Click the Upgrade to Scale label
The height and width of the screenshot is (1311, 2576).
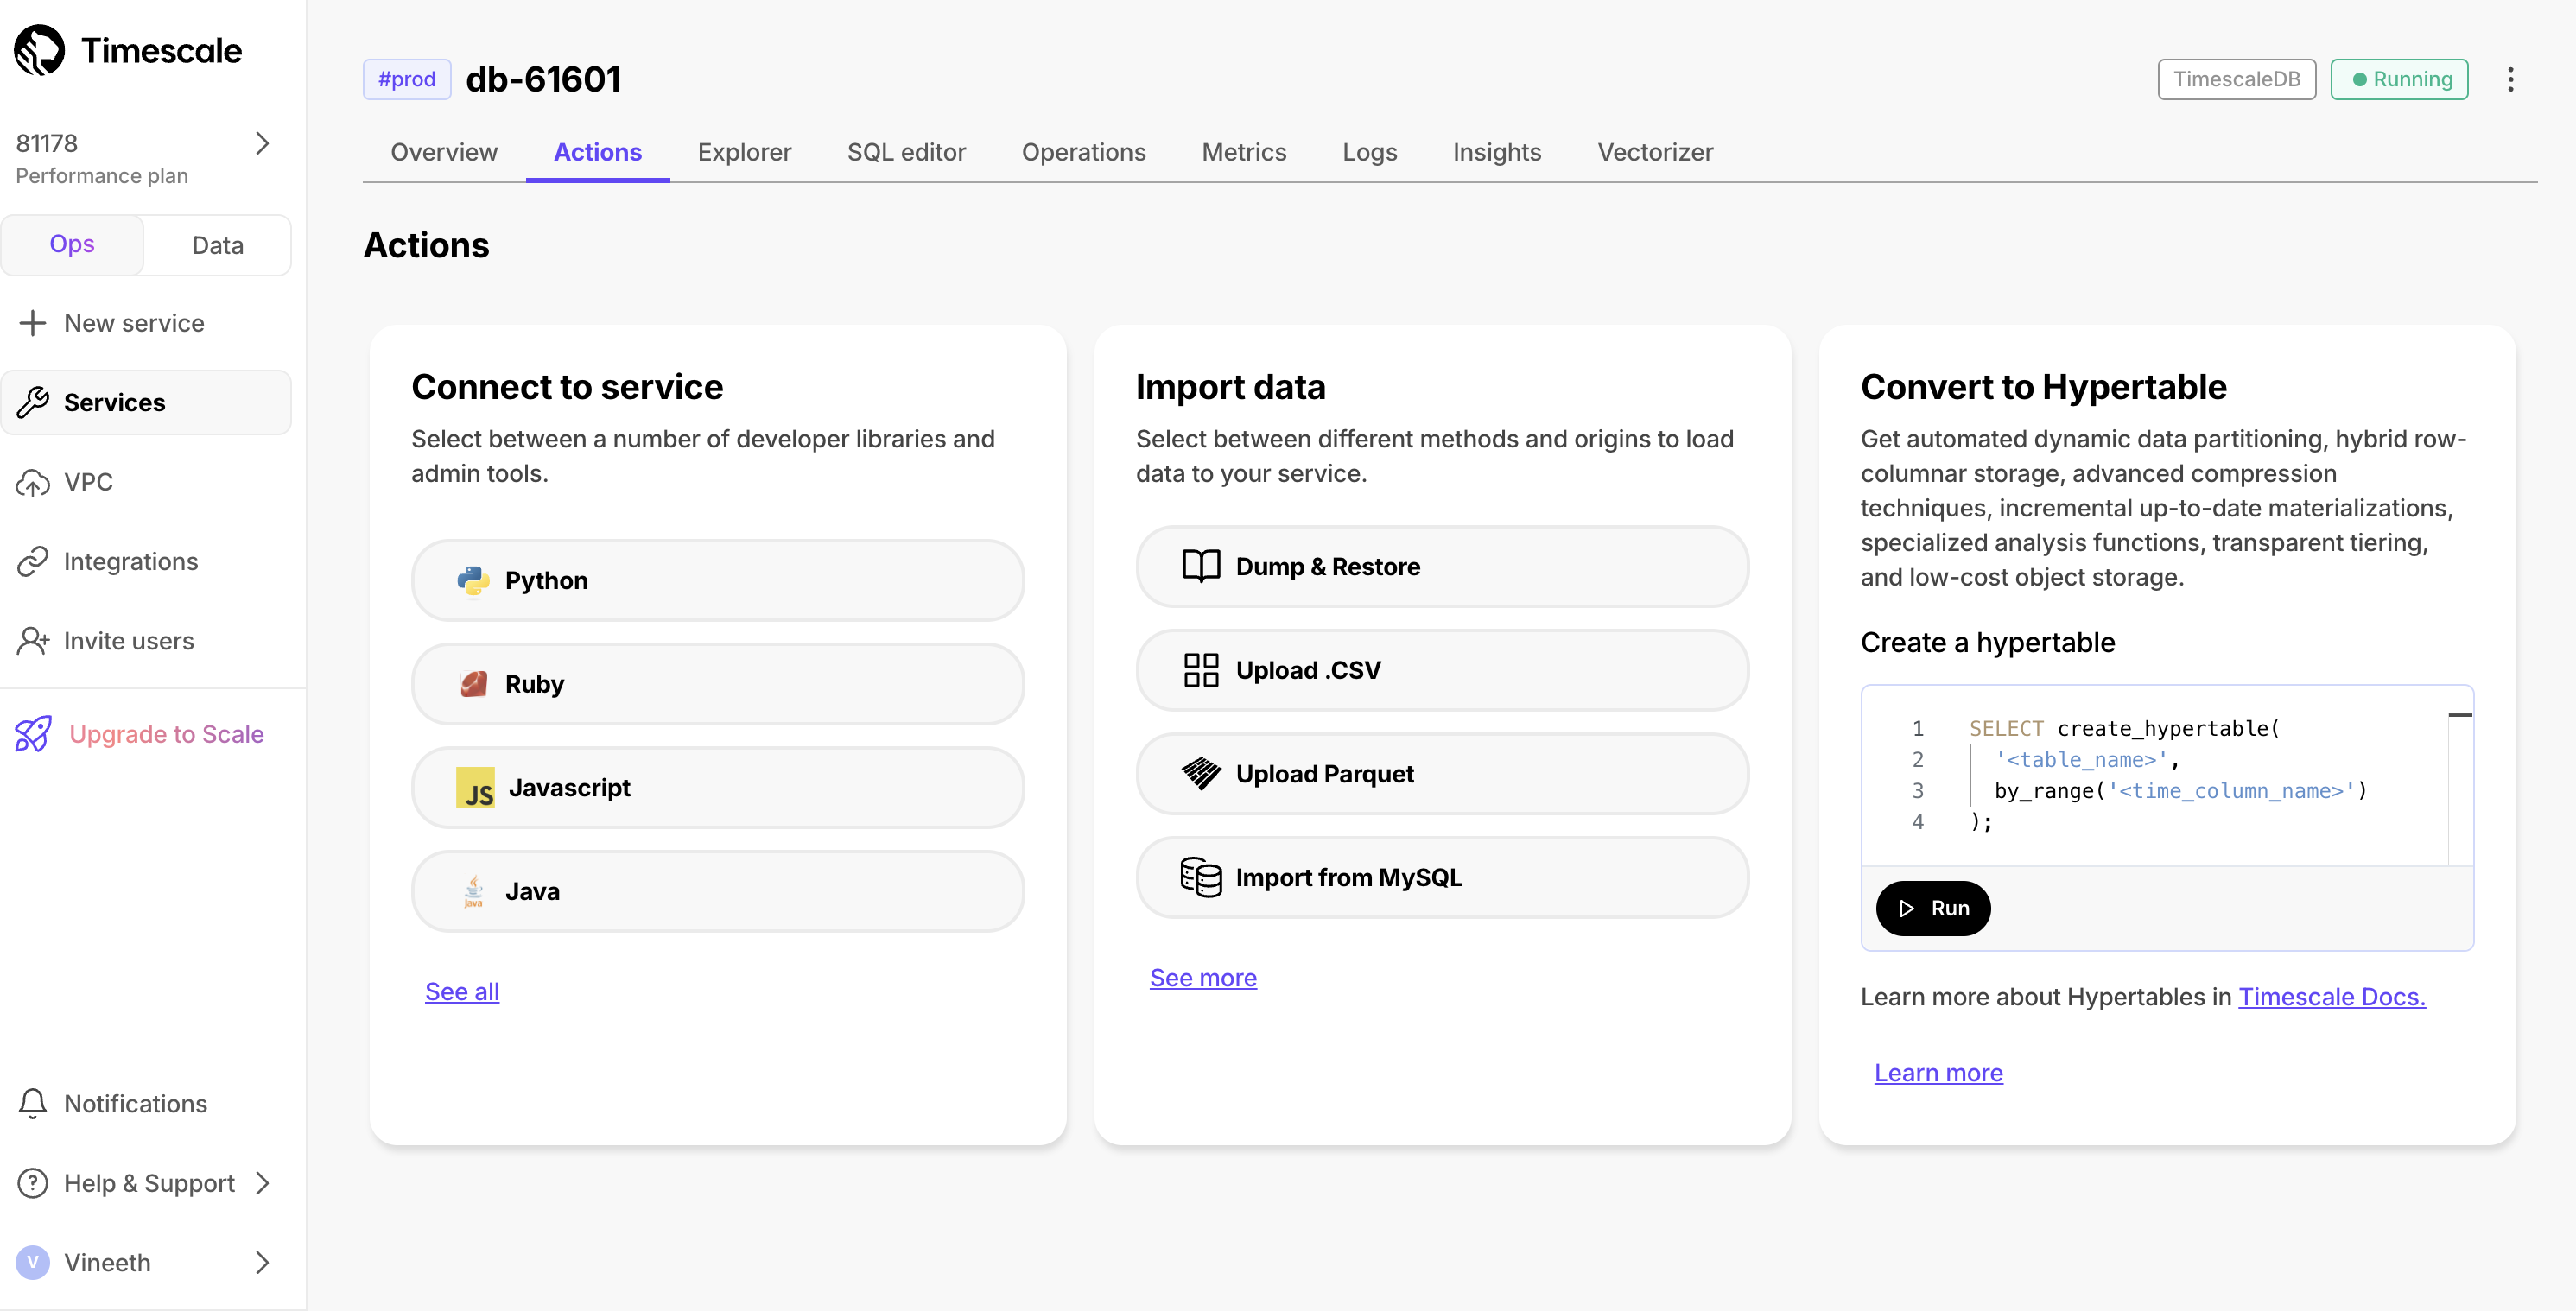click(x=166, y=734)
